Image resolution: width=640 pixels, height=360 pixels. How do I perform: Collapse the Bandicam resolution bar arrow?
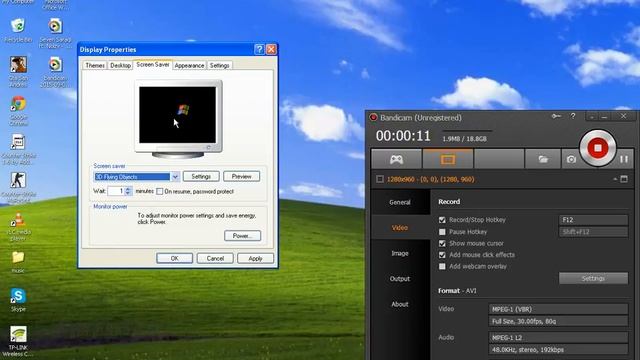(615, 179)
